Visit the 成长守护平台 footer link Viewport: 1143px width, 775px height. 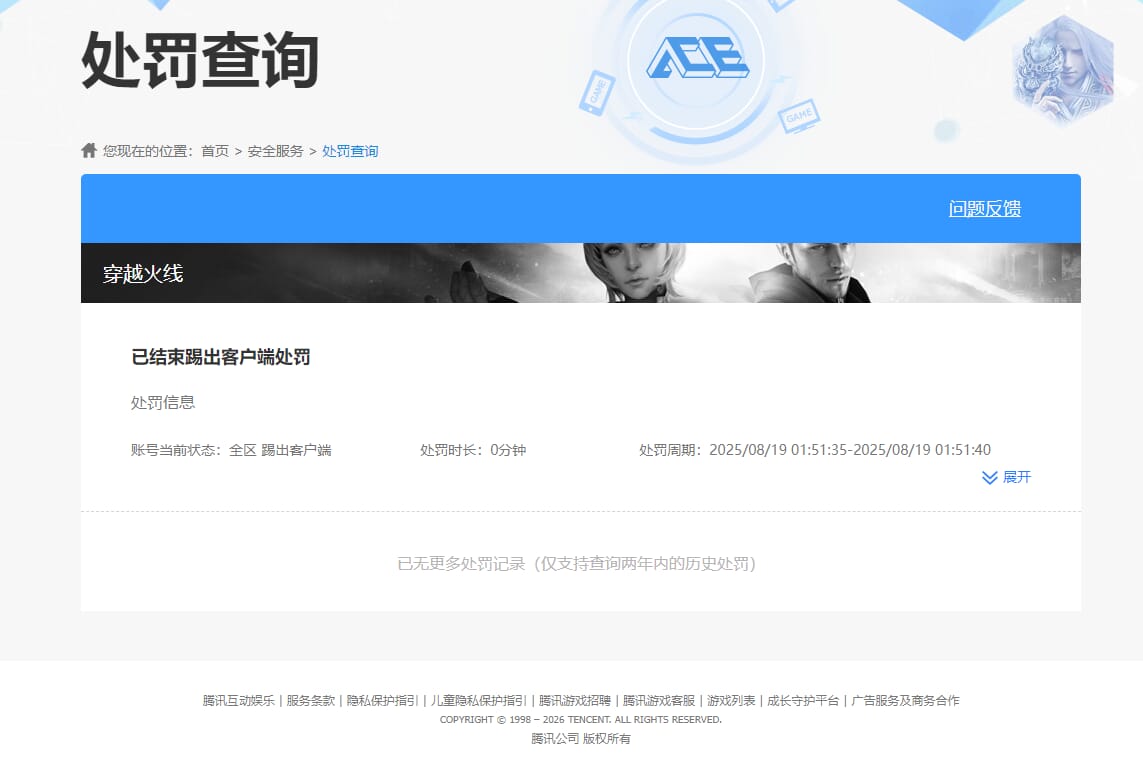[803, 701]
